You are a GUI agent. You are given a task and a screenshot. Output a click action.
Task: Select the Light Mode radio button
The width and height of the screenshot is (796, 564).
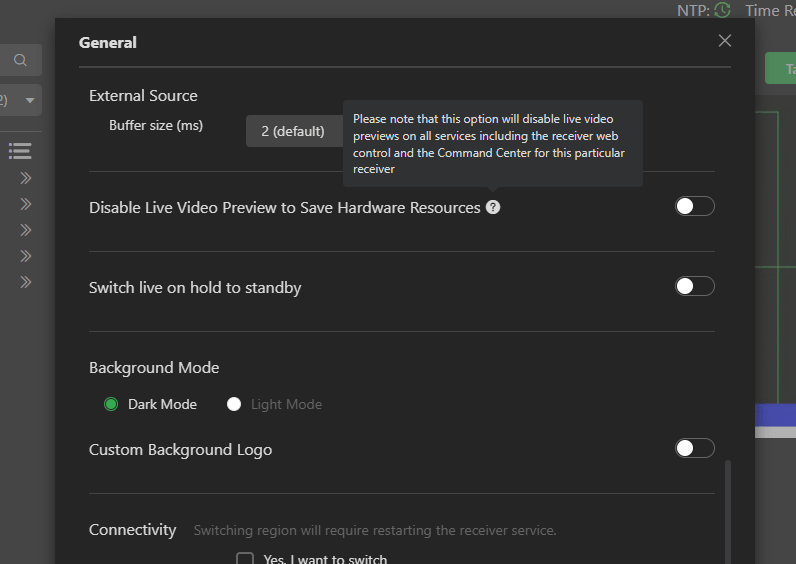click(234, 404)
